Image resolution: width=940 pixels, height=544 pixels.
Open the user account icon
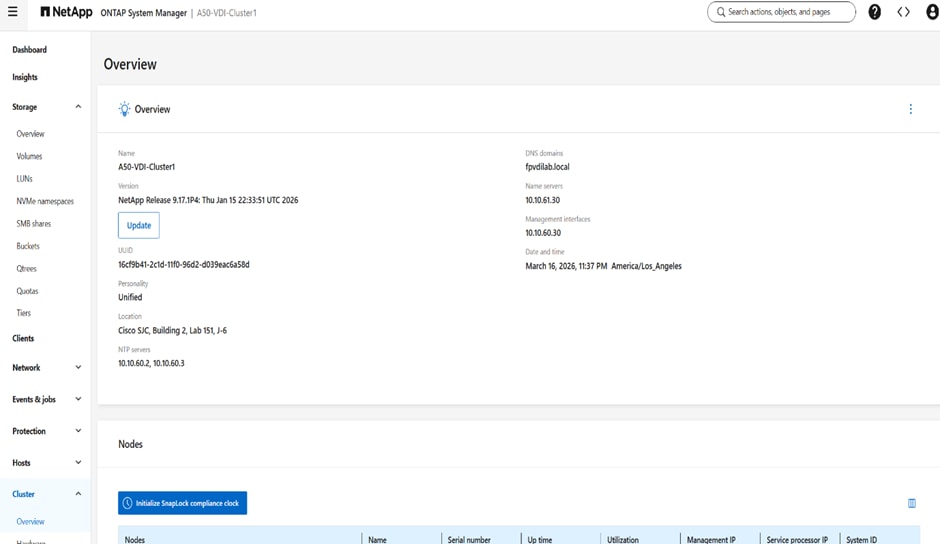932,12
